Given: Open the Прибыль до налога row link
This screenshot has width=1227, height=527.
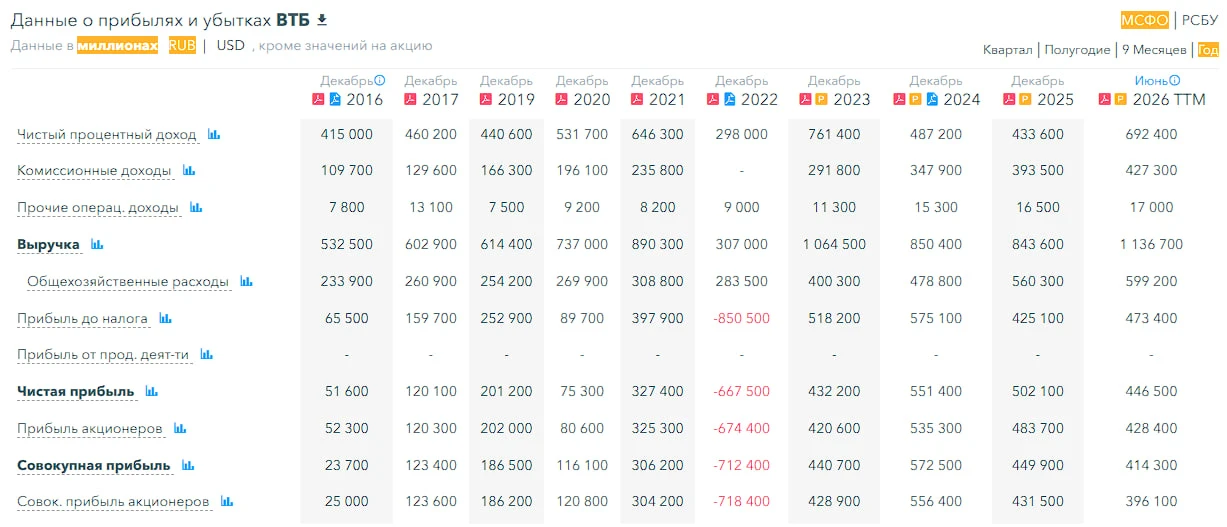Looking at the screenshot, I should tap(83, 318).
